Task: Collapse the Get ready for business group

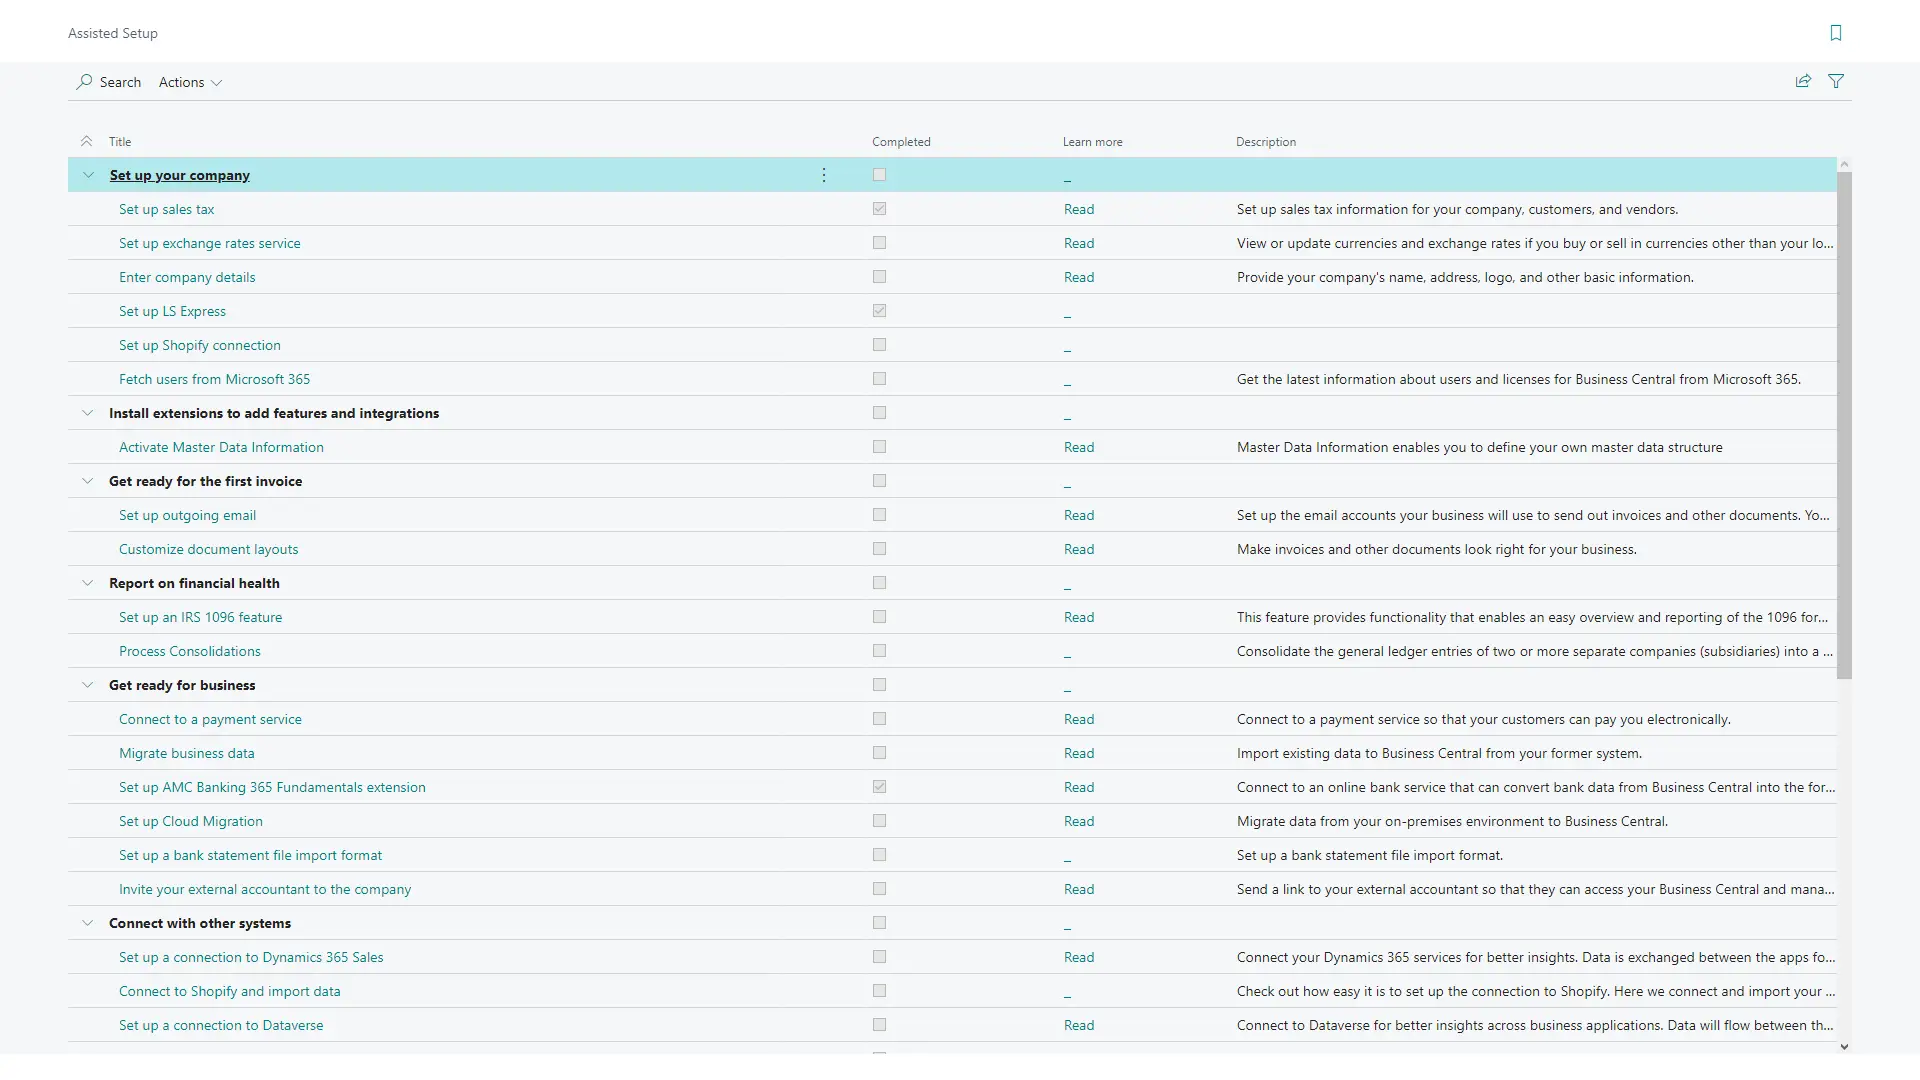Action: [x=87, y=685]
